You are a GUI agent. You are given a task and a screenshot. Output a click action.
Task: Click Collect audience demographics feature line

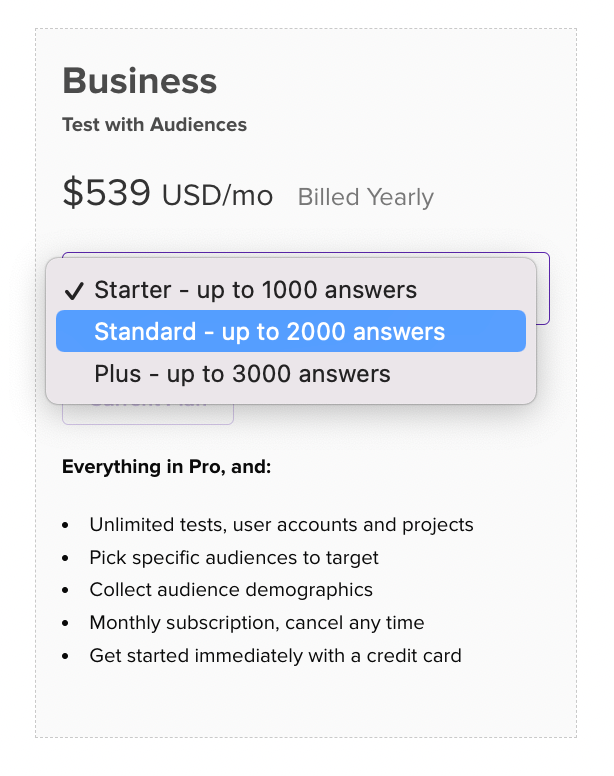pos(231,590)
